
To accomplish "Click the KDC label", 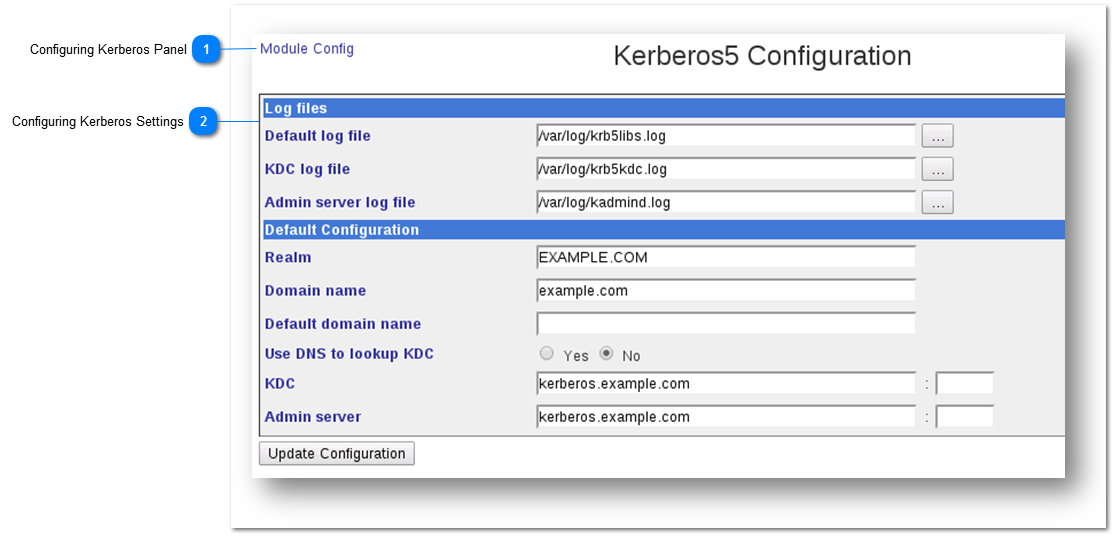I will click(x=279, y=384).
